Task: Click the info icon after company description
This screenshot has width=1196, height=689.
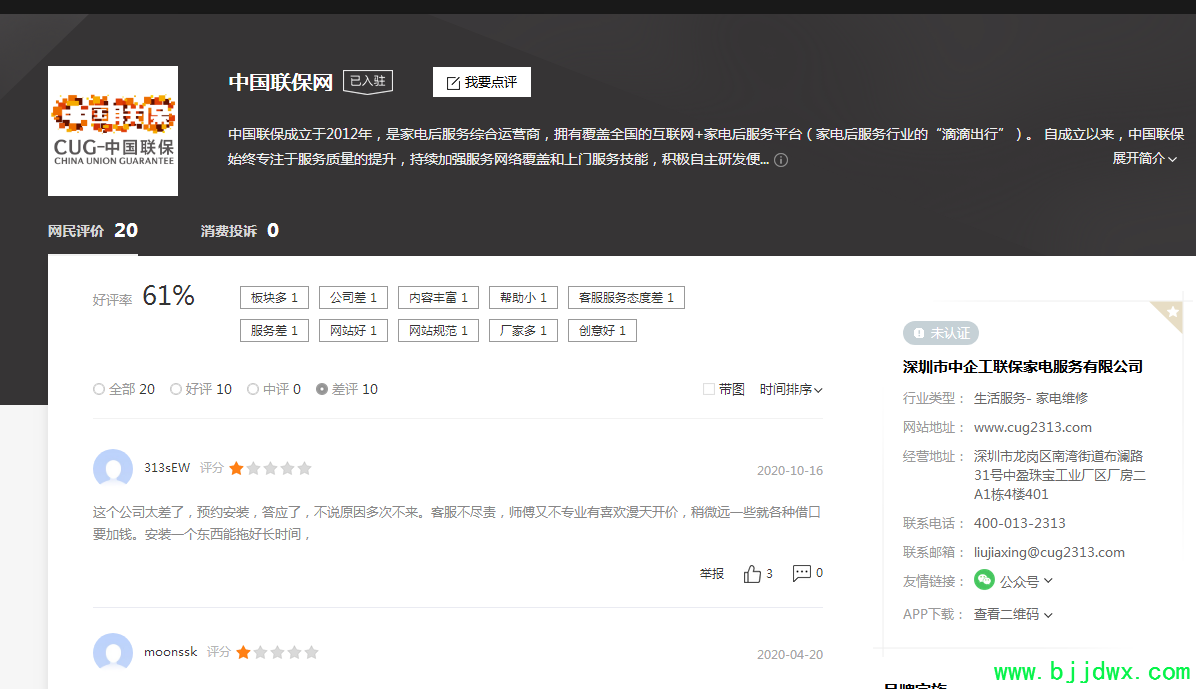Action: [x=781, y=160]
